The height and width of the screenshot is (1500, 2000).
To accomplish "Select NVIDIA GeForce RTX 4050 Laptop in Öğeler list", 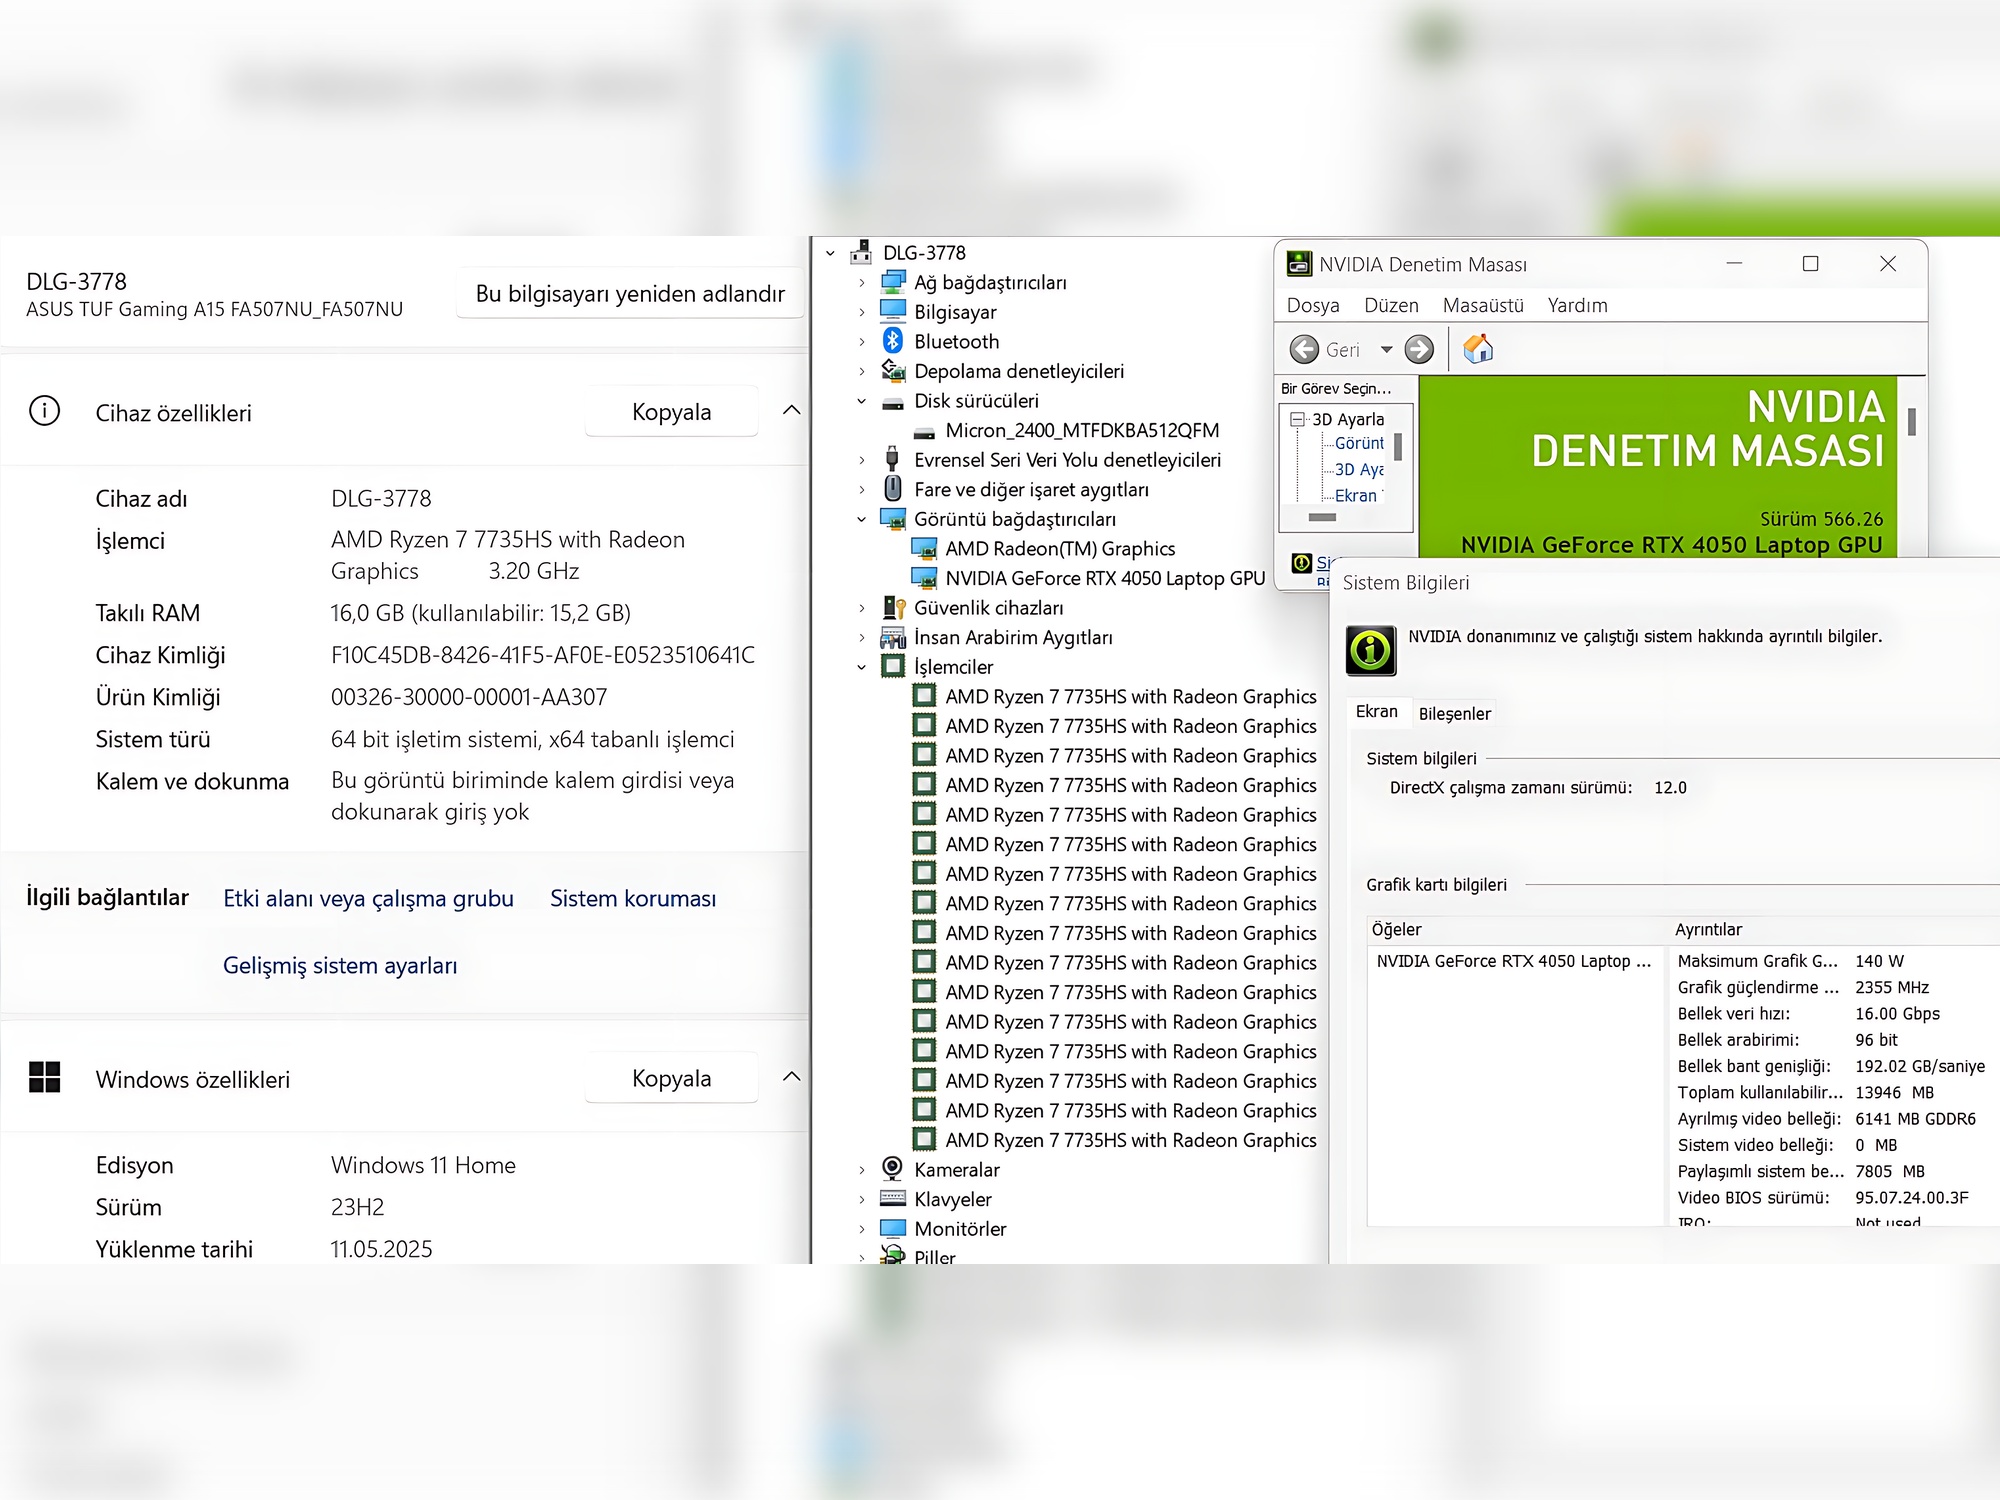I will [x=1513, y=961].
